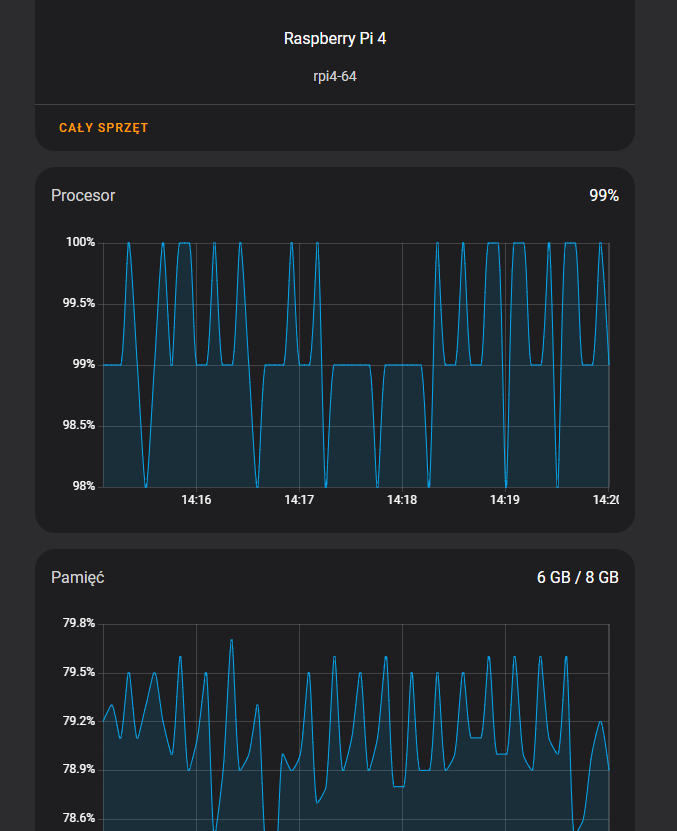
Task: Click the Pamięć card heading
Action: 78,577
